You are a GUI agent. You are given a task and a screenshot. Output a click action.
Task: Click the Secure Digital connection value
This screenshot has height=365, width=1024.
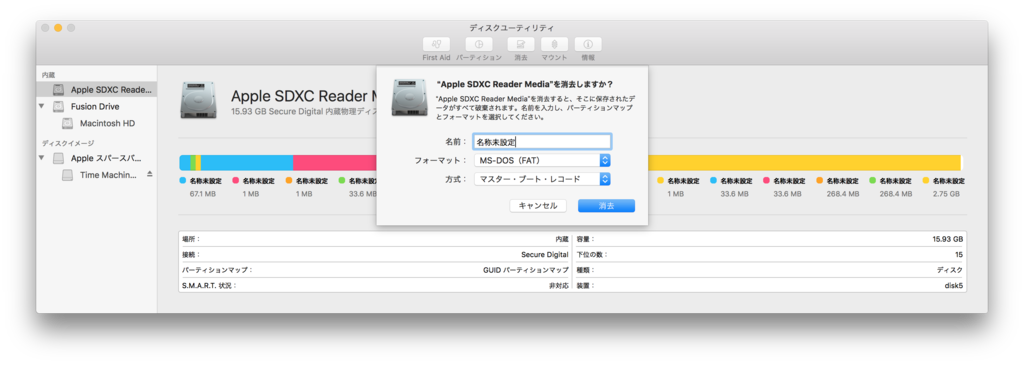545,255
